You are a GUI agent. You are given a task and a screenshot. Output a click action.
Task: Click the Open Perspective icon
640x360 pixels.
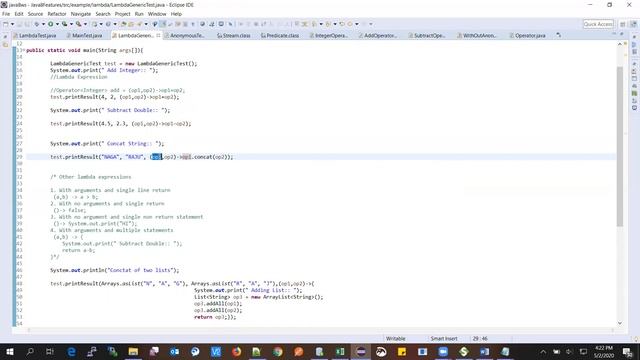(623, 24)
